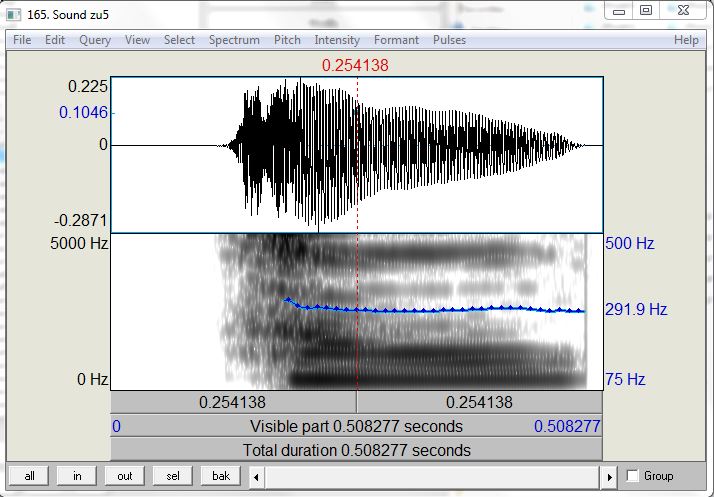Click the 'out' zoom button

pos(124,476)
